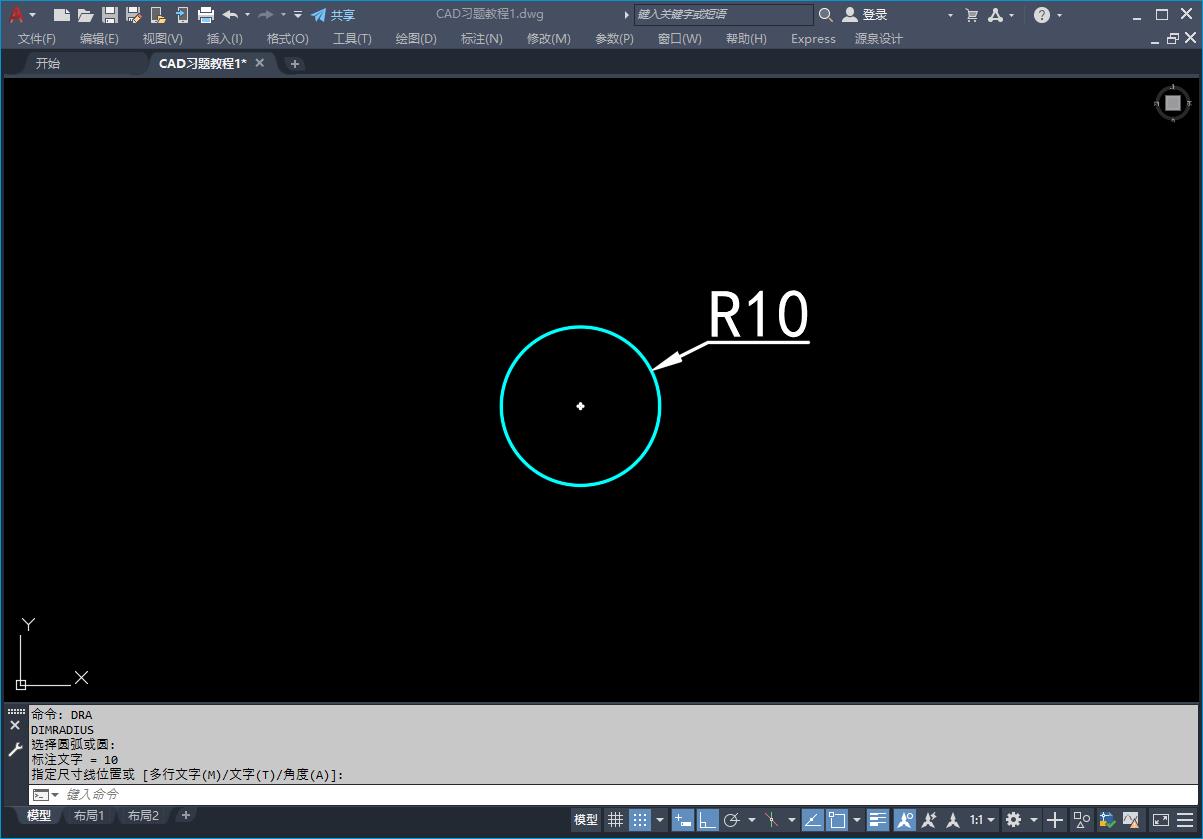Add a new drawing tab with plus
The width and height of the screenshot is (1203, 839).
tap(294, 63)
